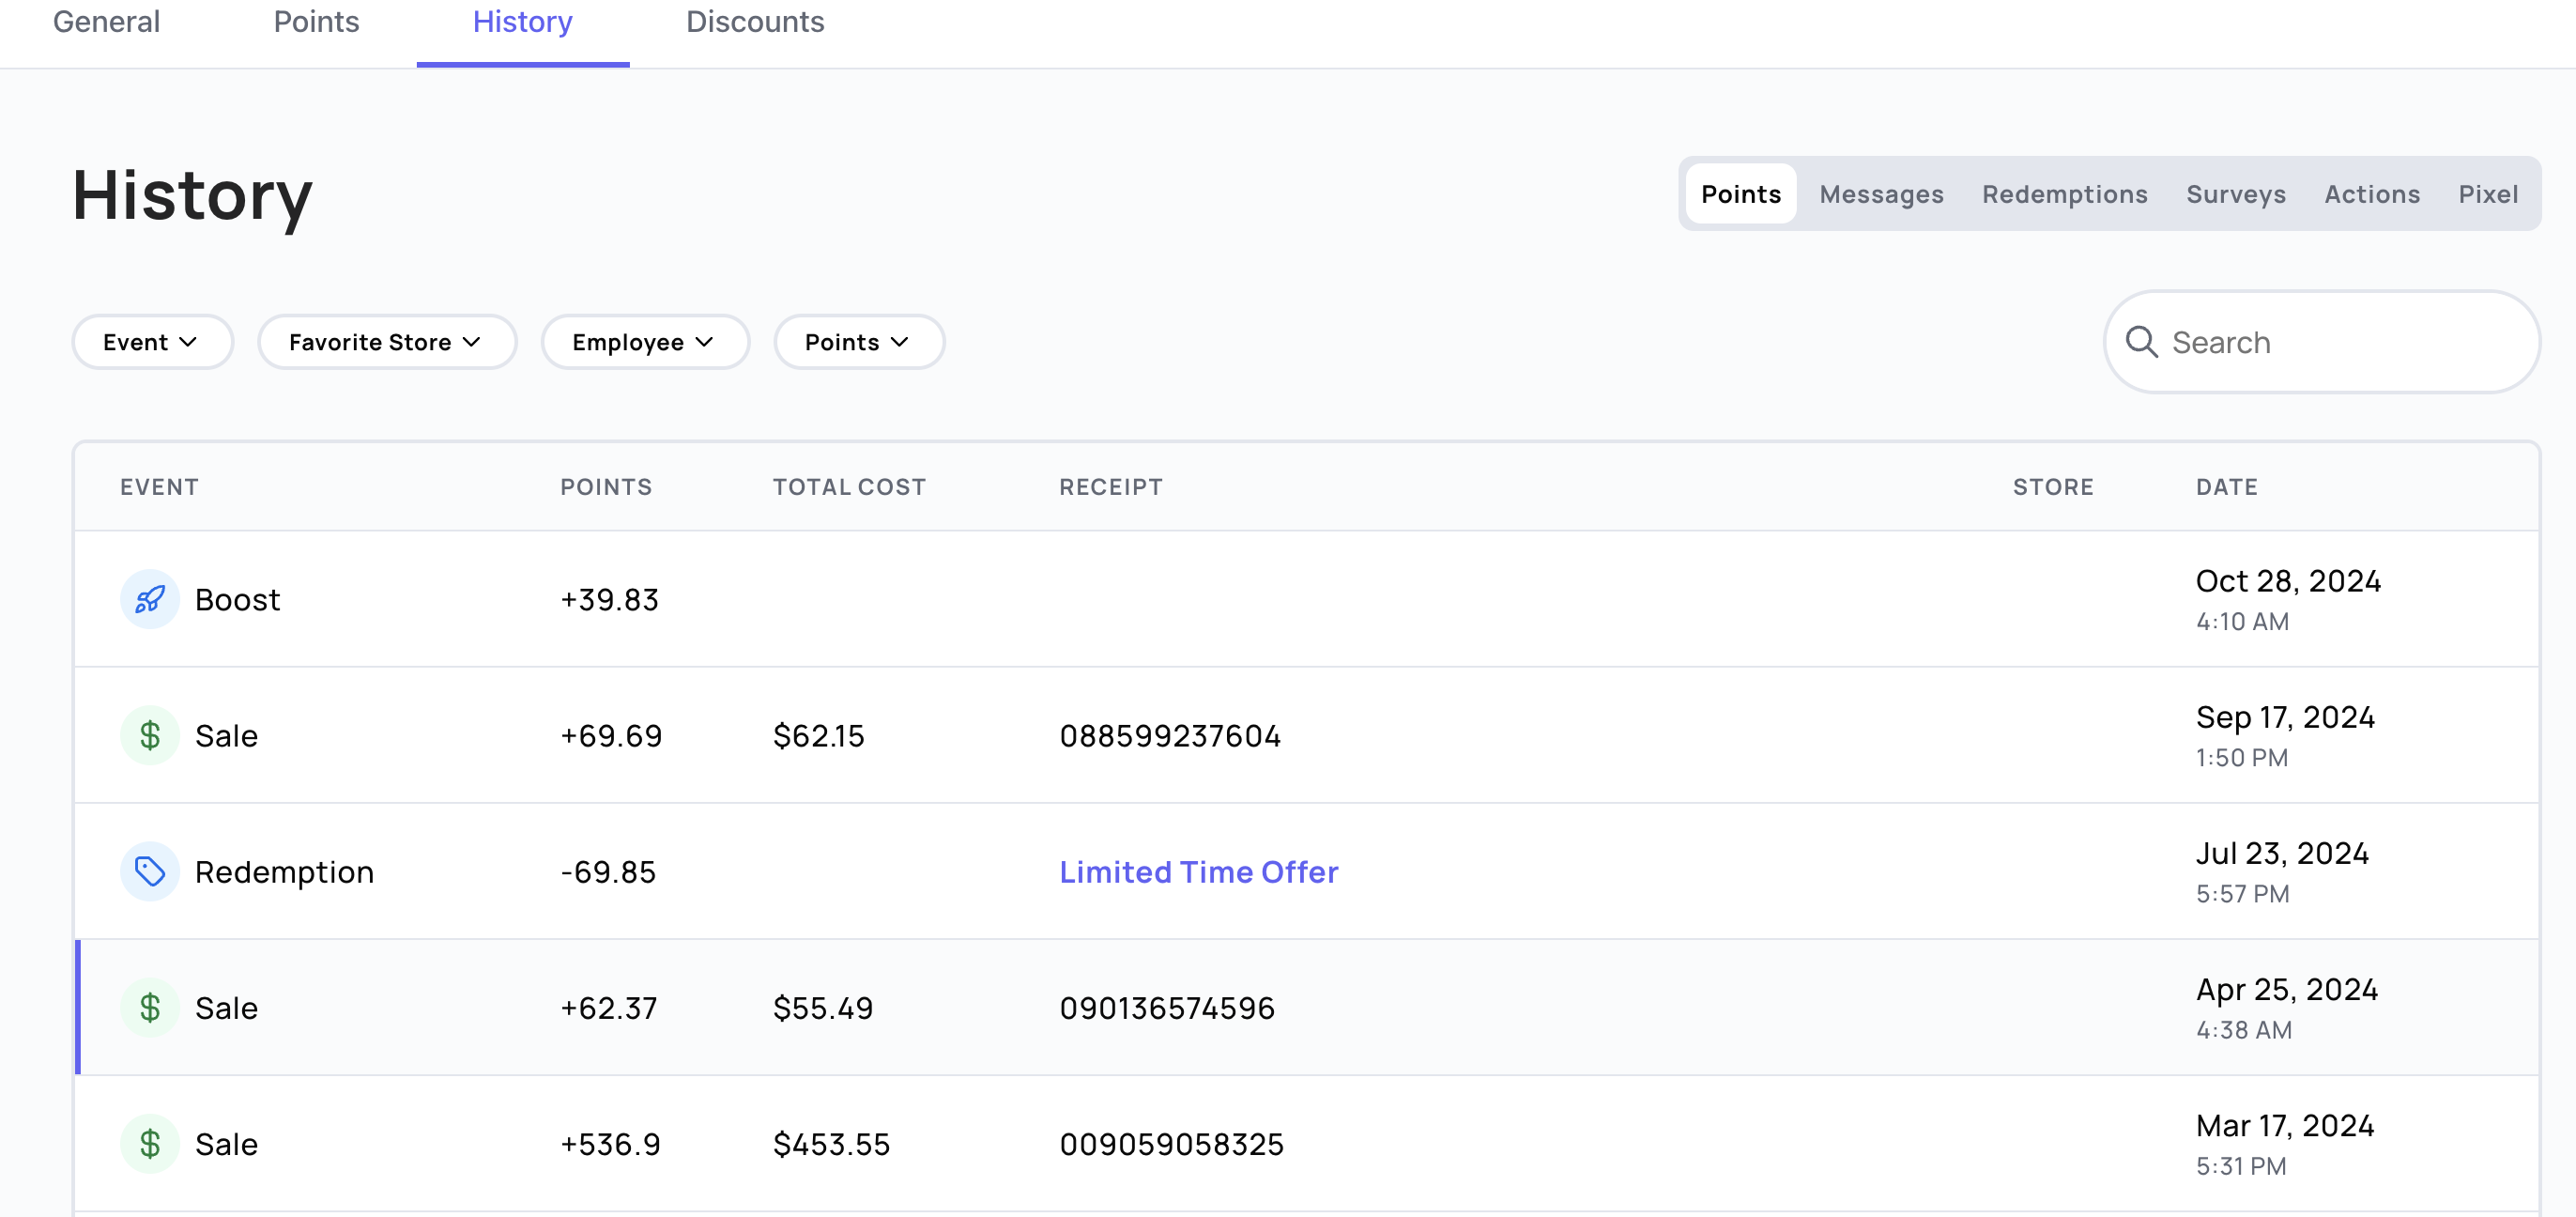This screenshot has height=1217, width=2576.
Task: Click the 4:10 AM timestamp
Action: (x=2242, y=621)
